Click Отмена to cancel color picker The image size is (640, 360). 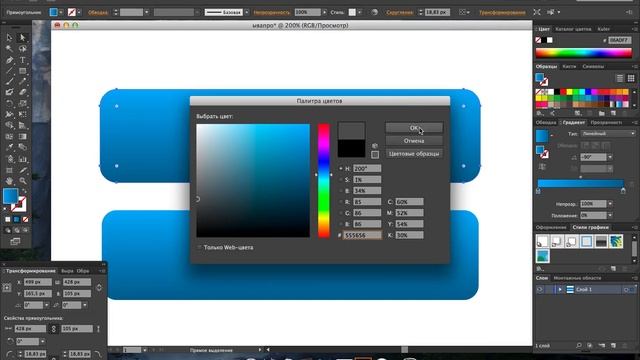click(414, 141)
